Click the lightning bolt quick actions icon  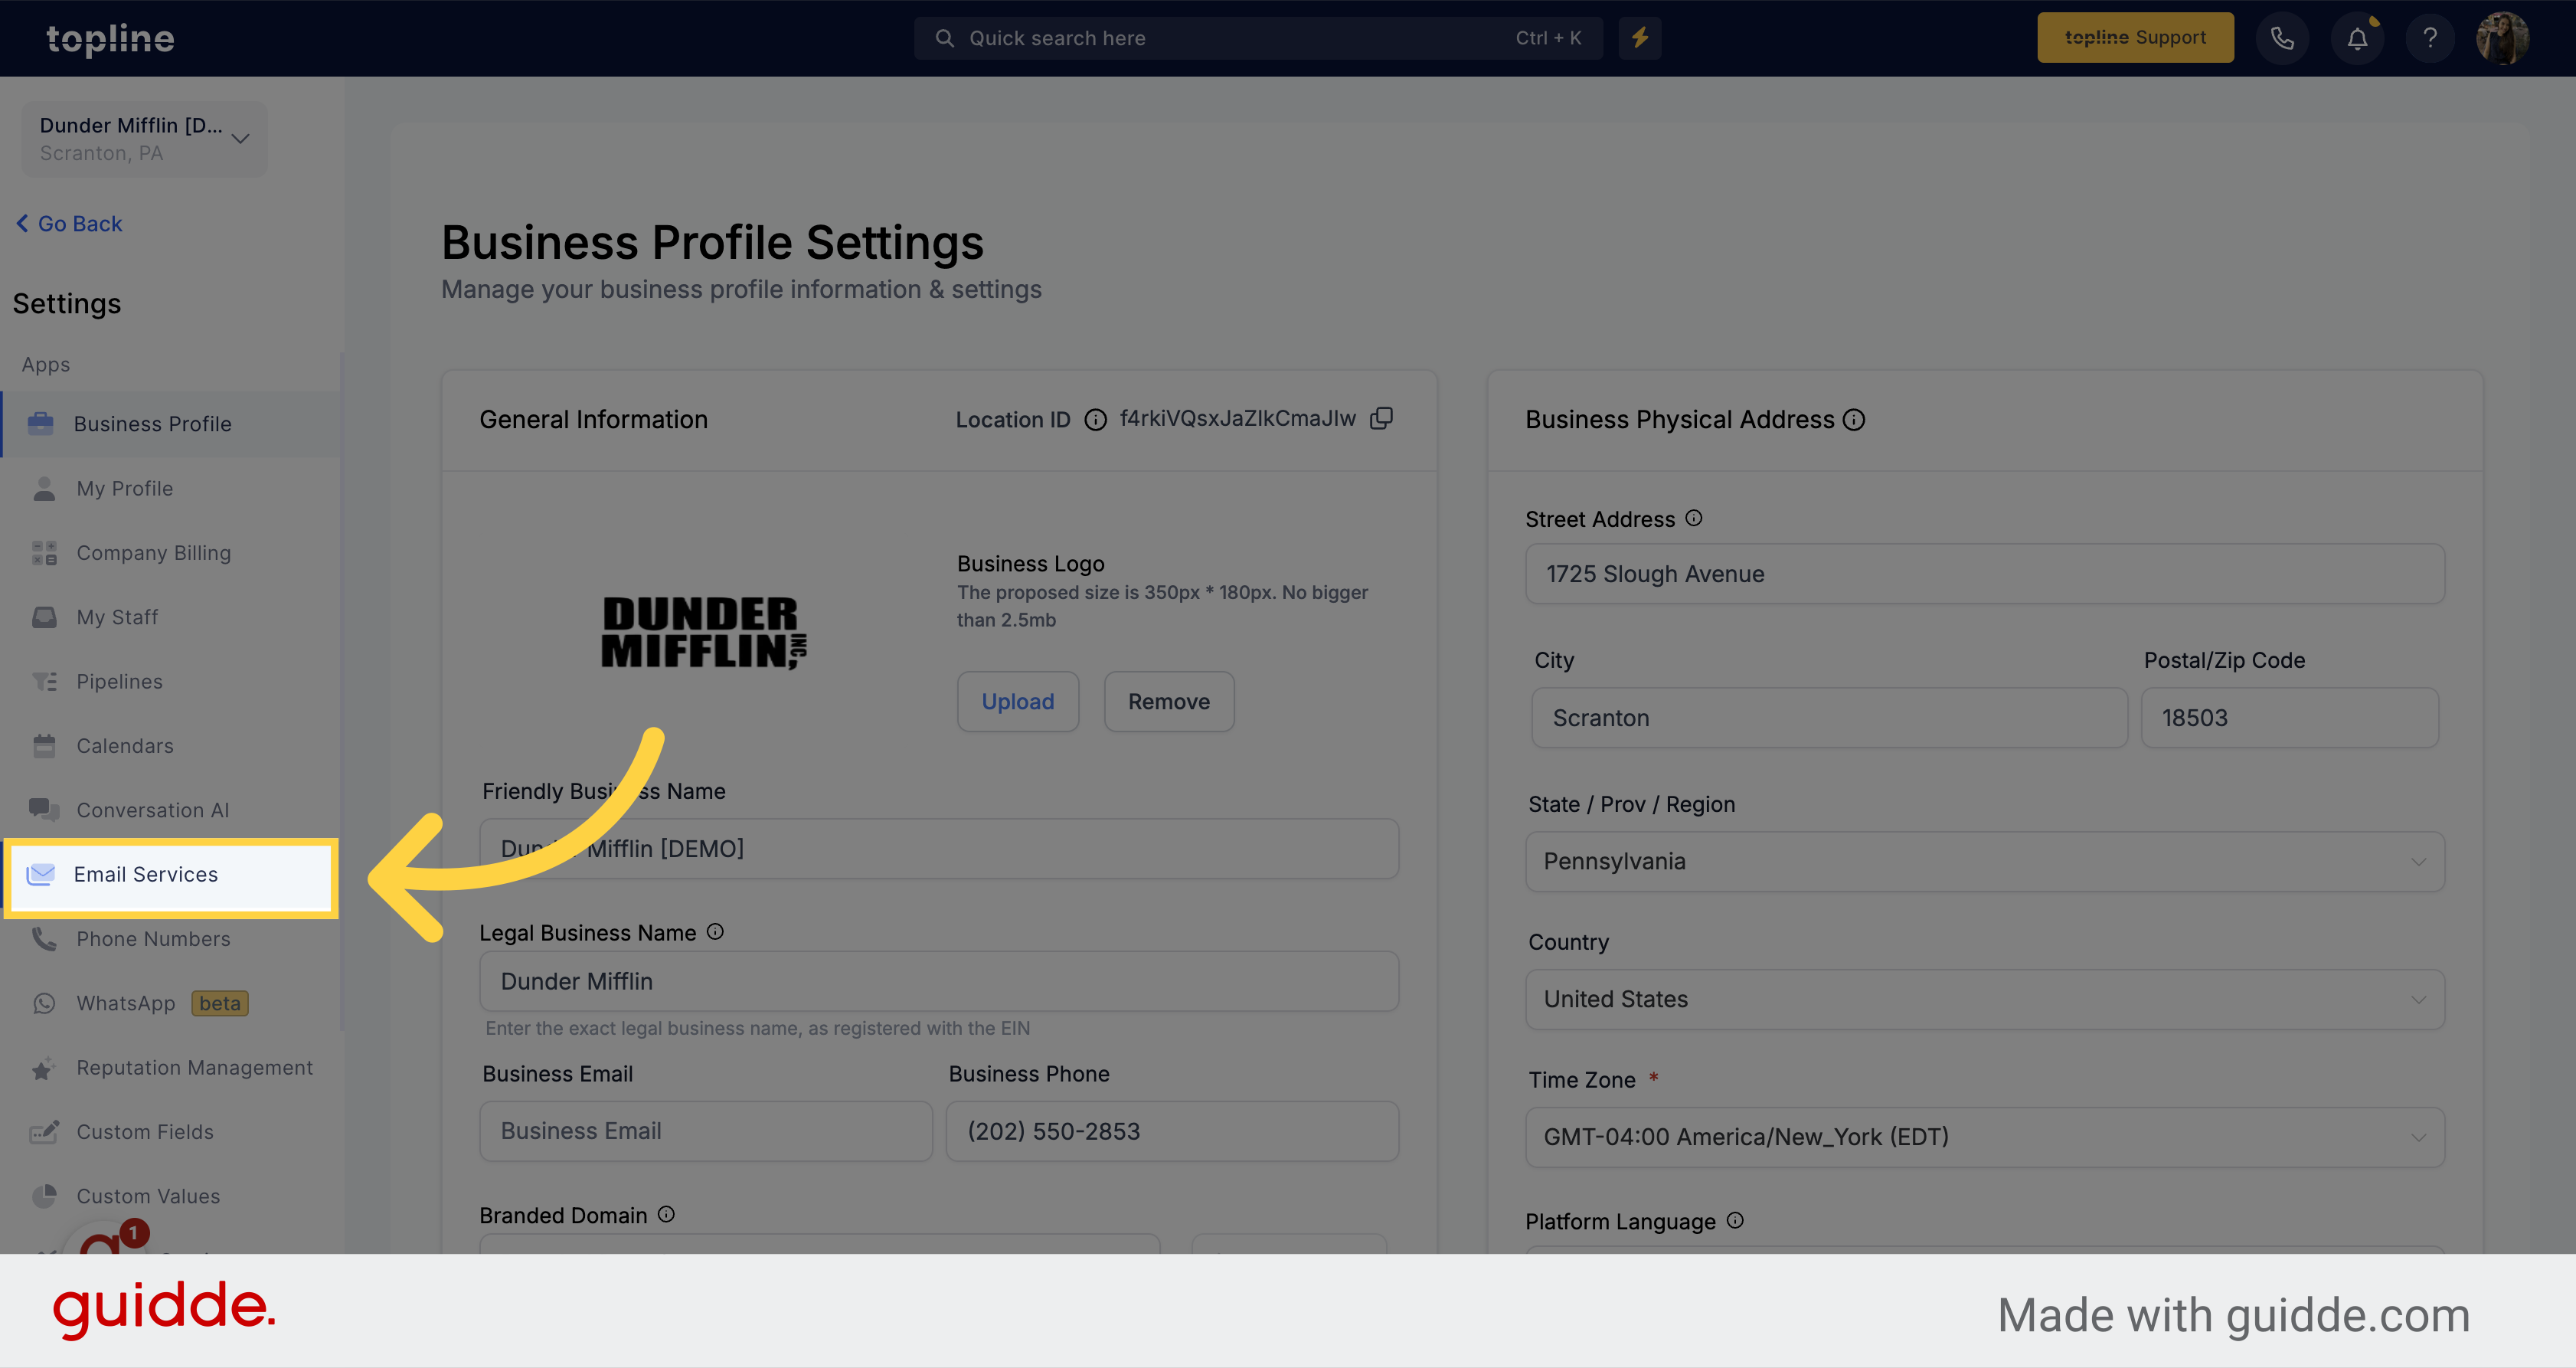(x=1640, y=38)
